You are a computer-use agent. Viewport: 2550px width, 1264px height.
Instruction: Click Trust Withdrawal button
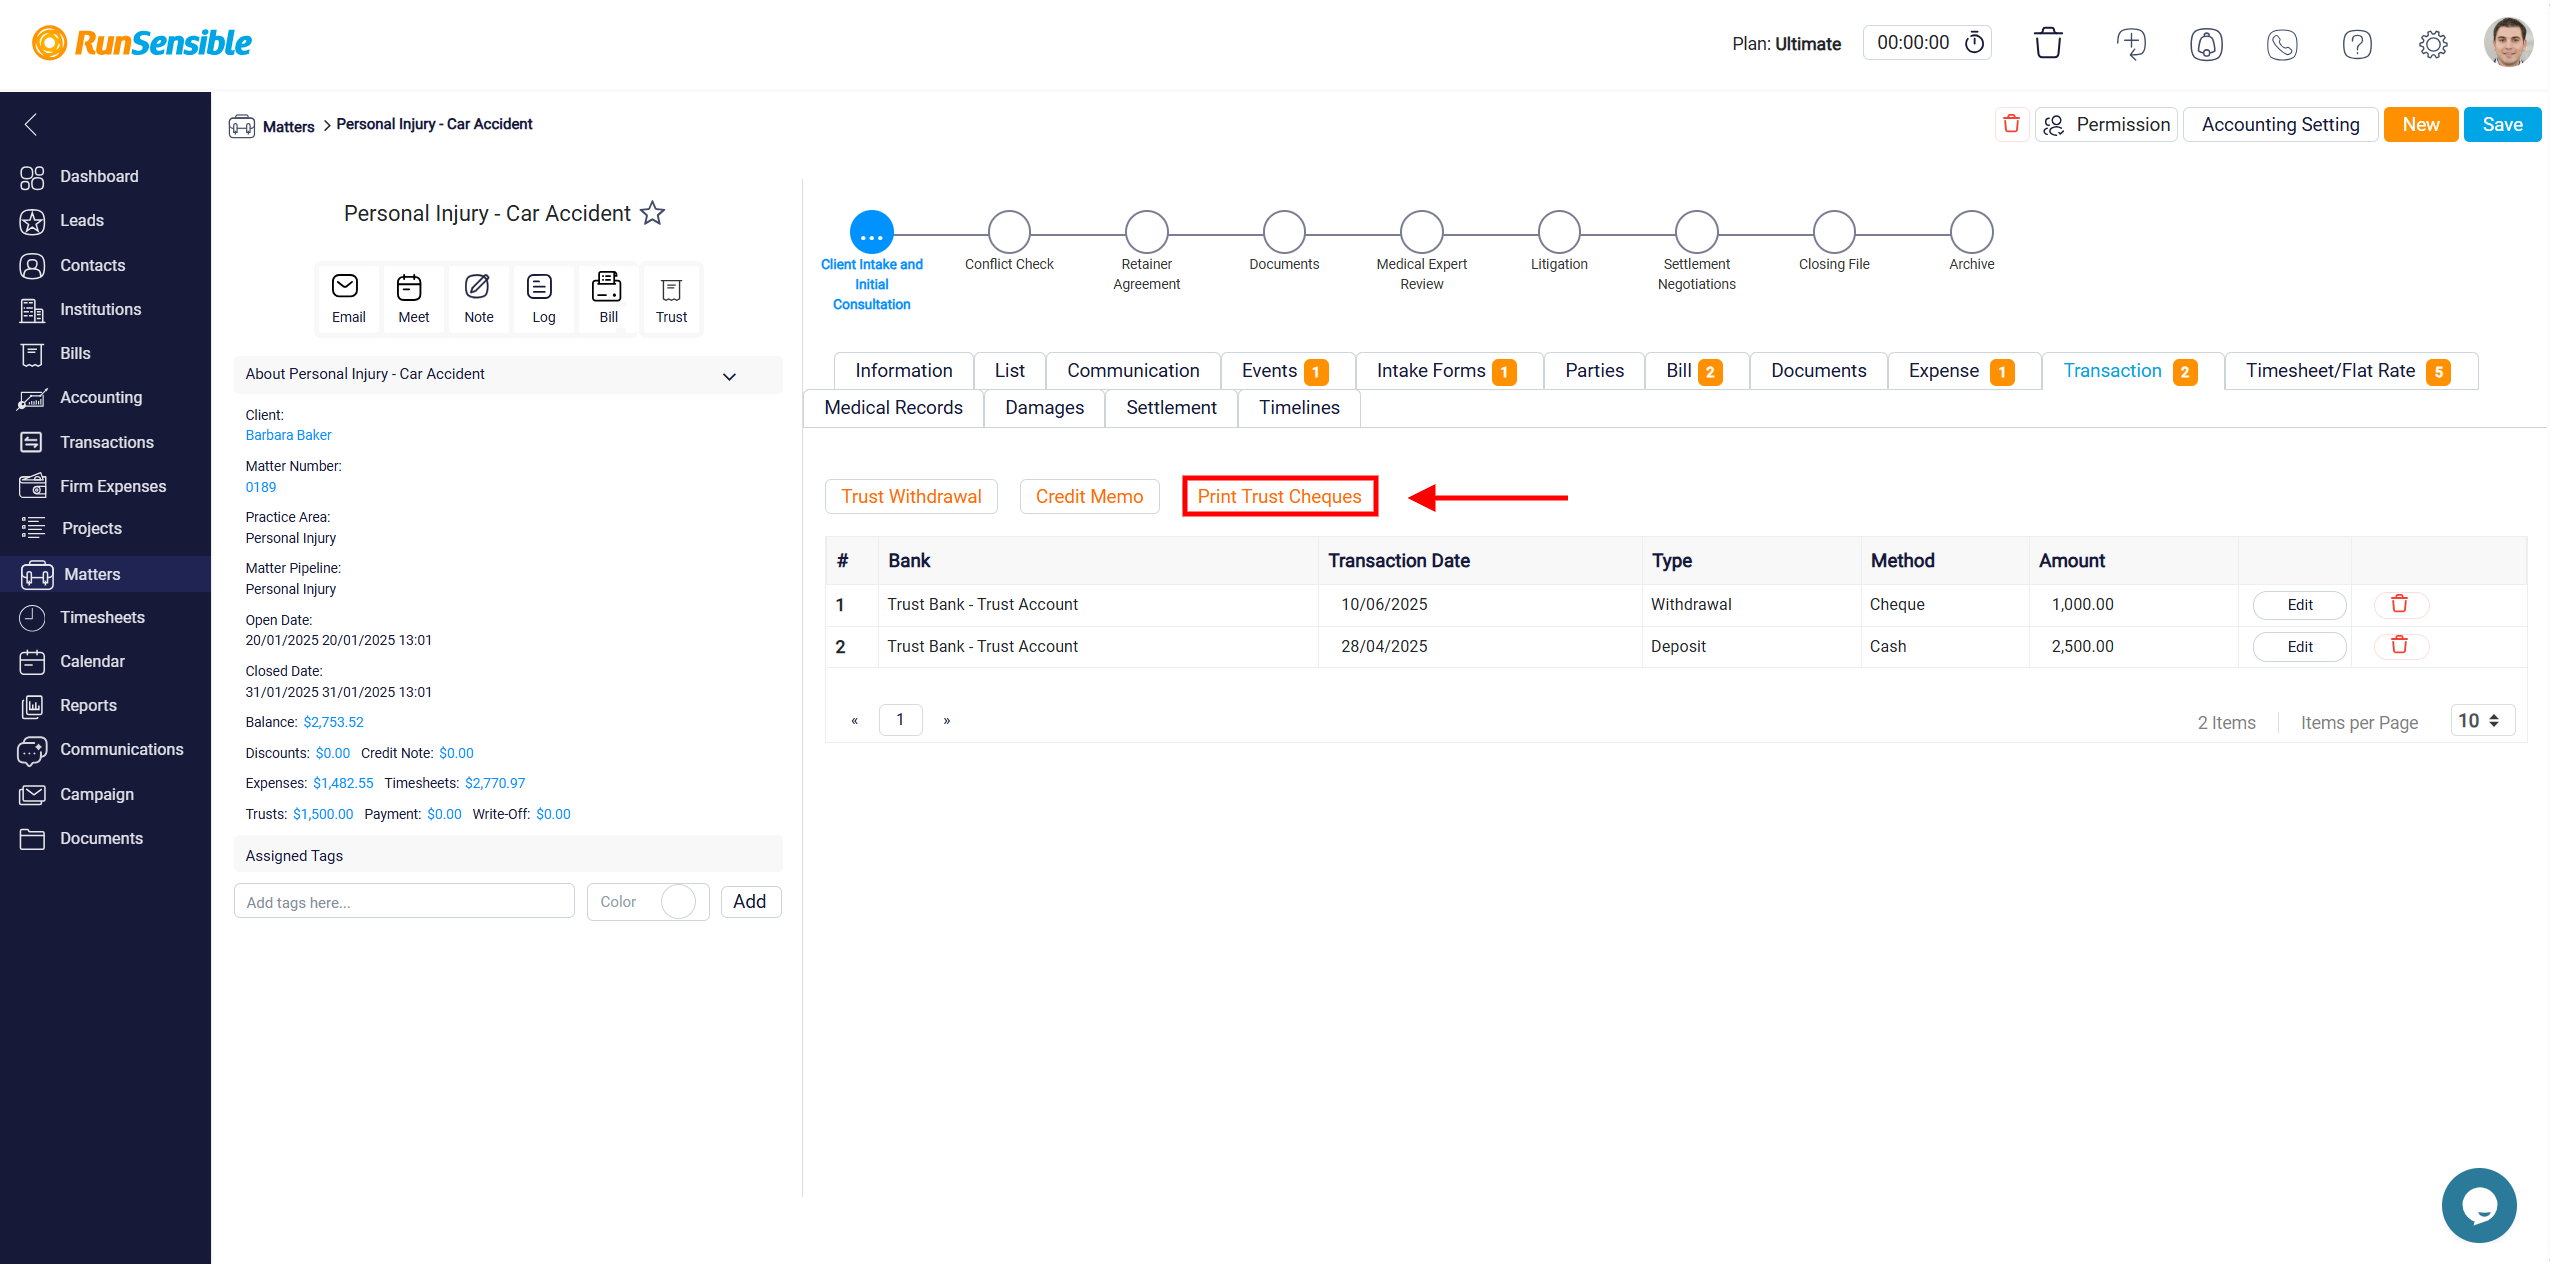tap(911, 497)
